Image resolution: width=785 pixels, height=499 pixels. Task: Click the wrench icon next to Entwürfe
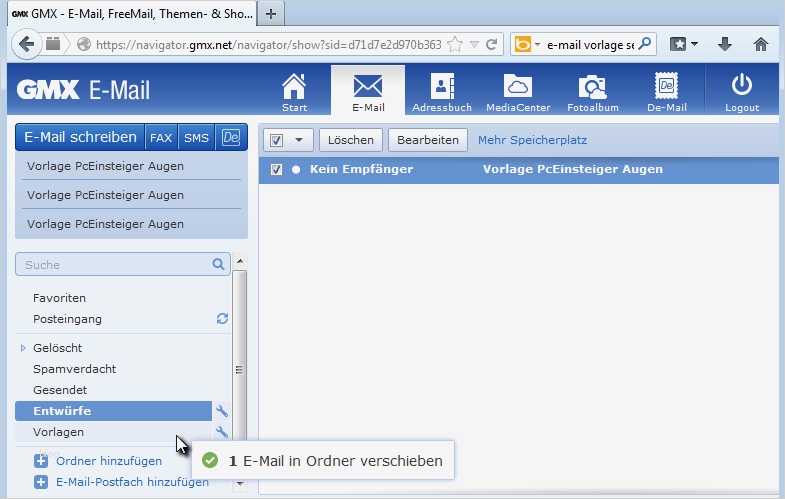click(221, 411)
